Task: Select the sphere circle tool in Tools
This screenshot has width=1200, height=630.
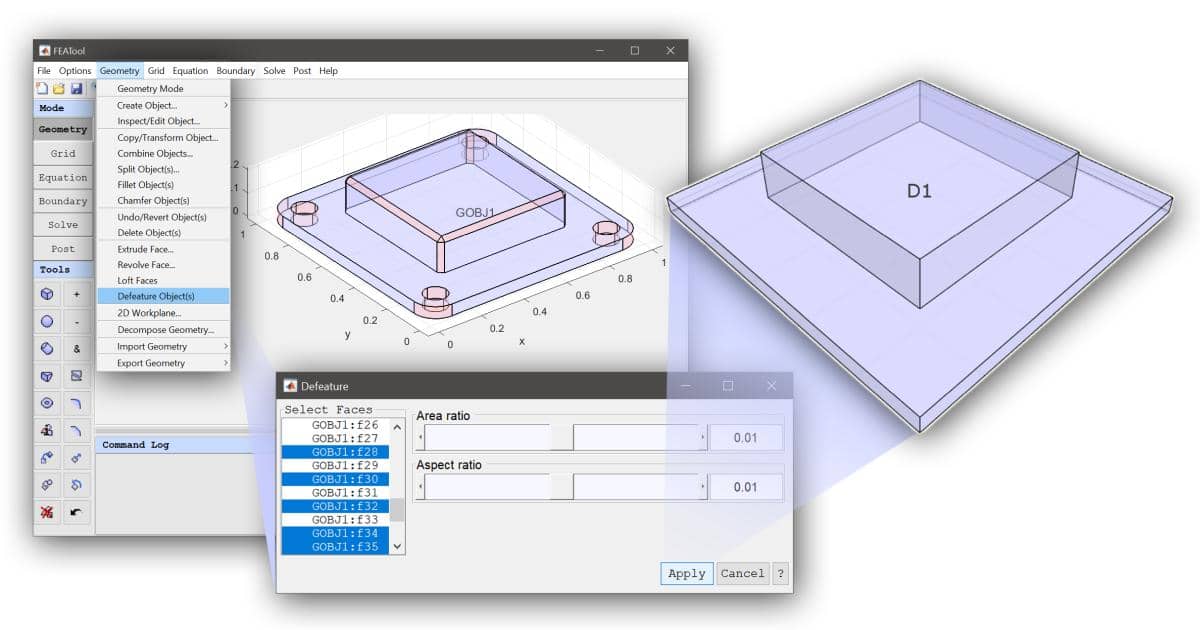Action: [x=47, y=322]
